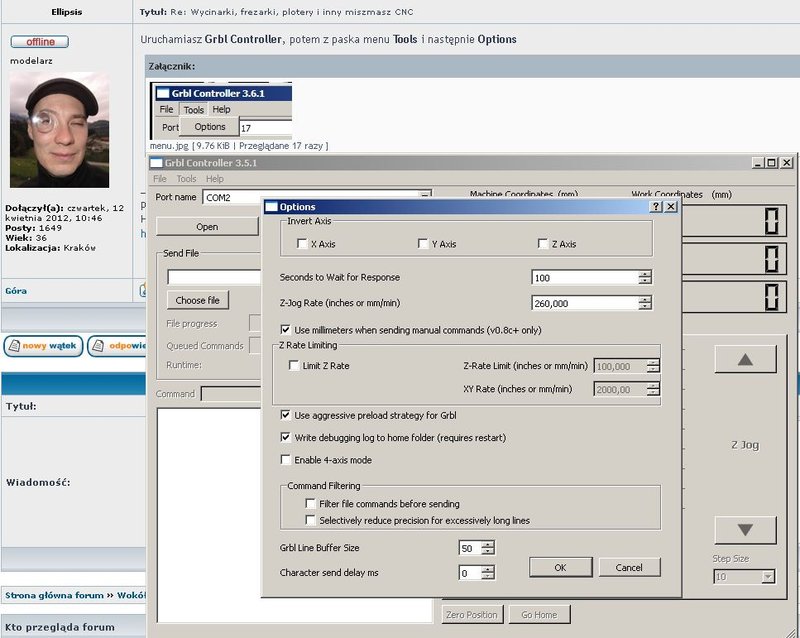Click the Open port button
The height and width of the screenshot is (638, 800).
tap(207, 227)
